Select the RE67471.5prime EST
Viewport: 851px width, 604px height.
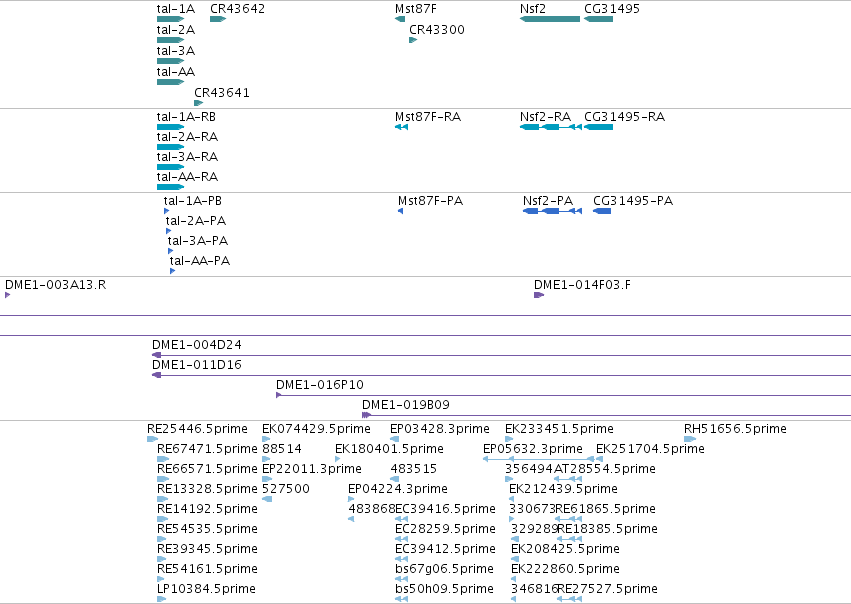(x=163, y=459)
